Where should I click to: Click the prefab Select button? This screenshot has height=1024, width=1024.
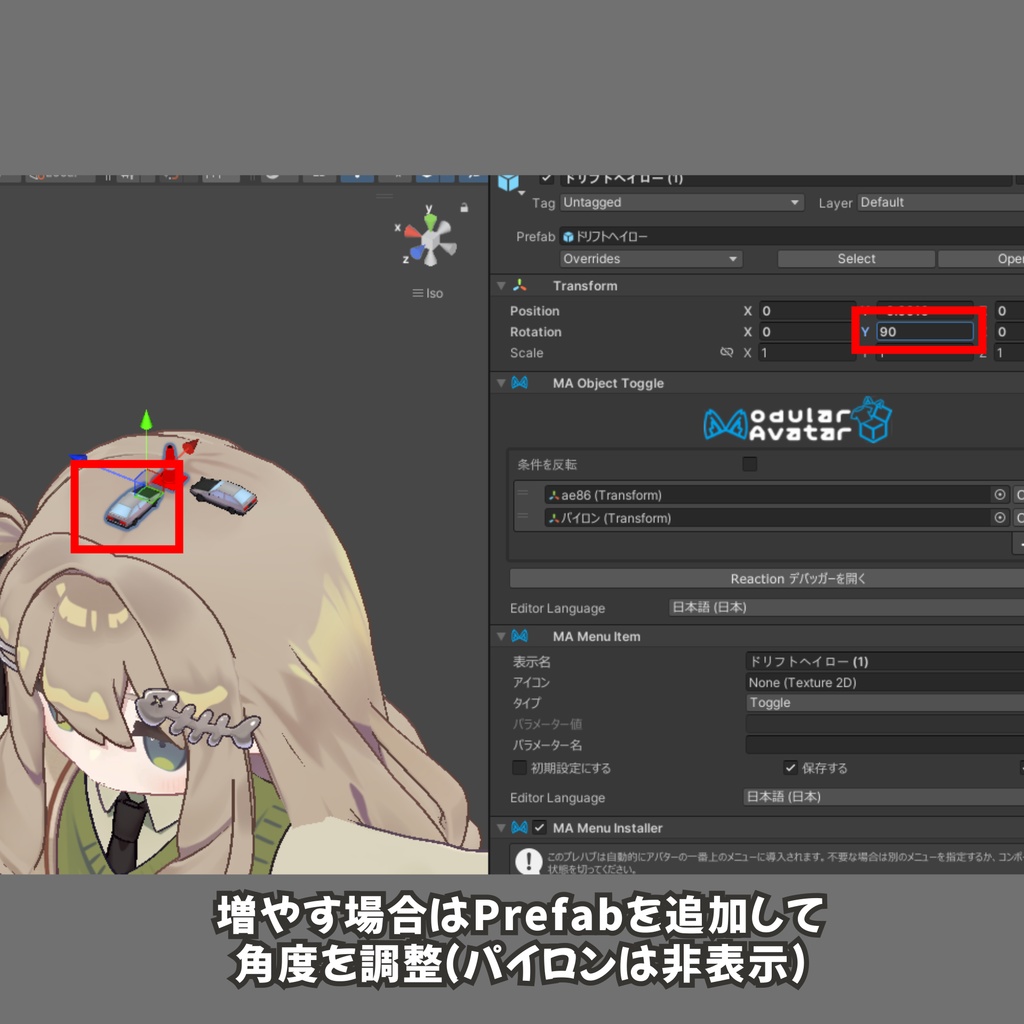click(x=856, y=259)
